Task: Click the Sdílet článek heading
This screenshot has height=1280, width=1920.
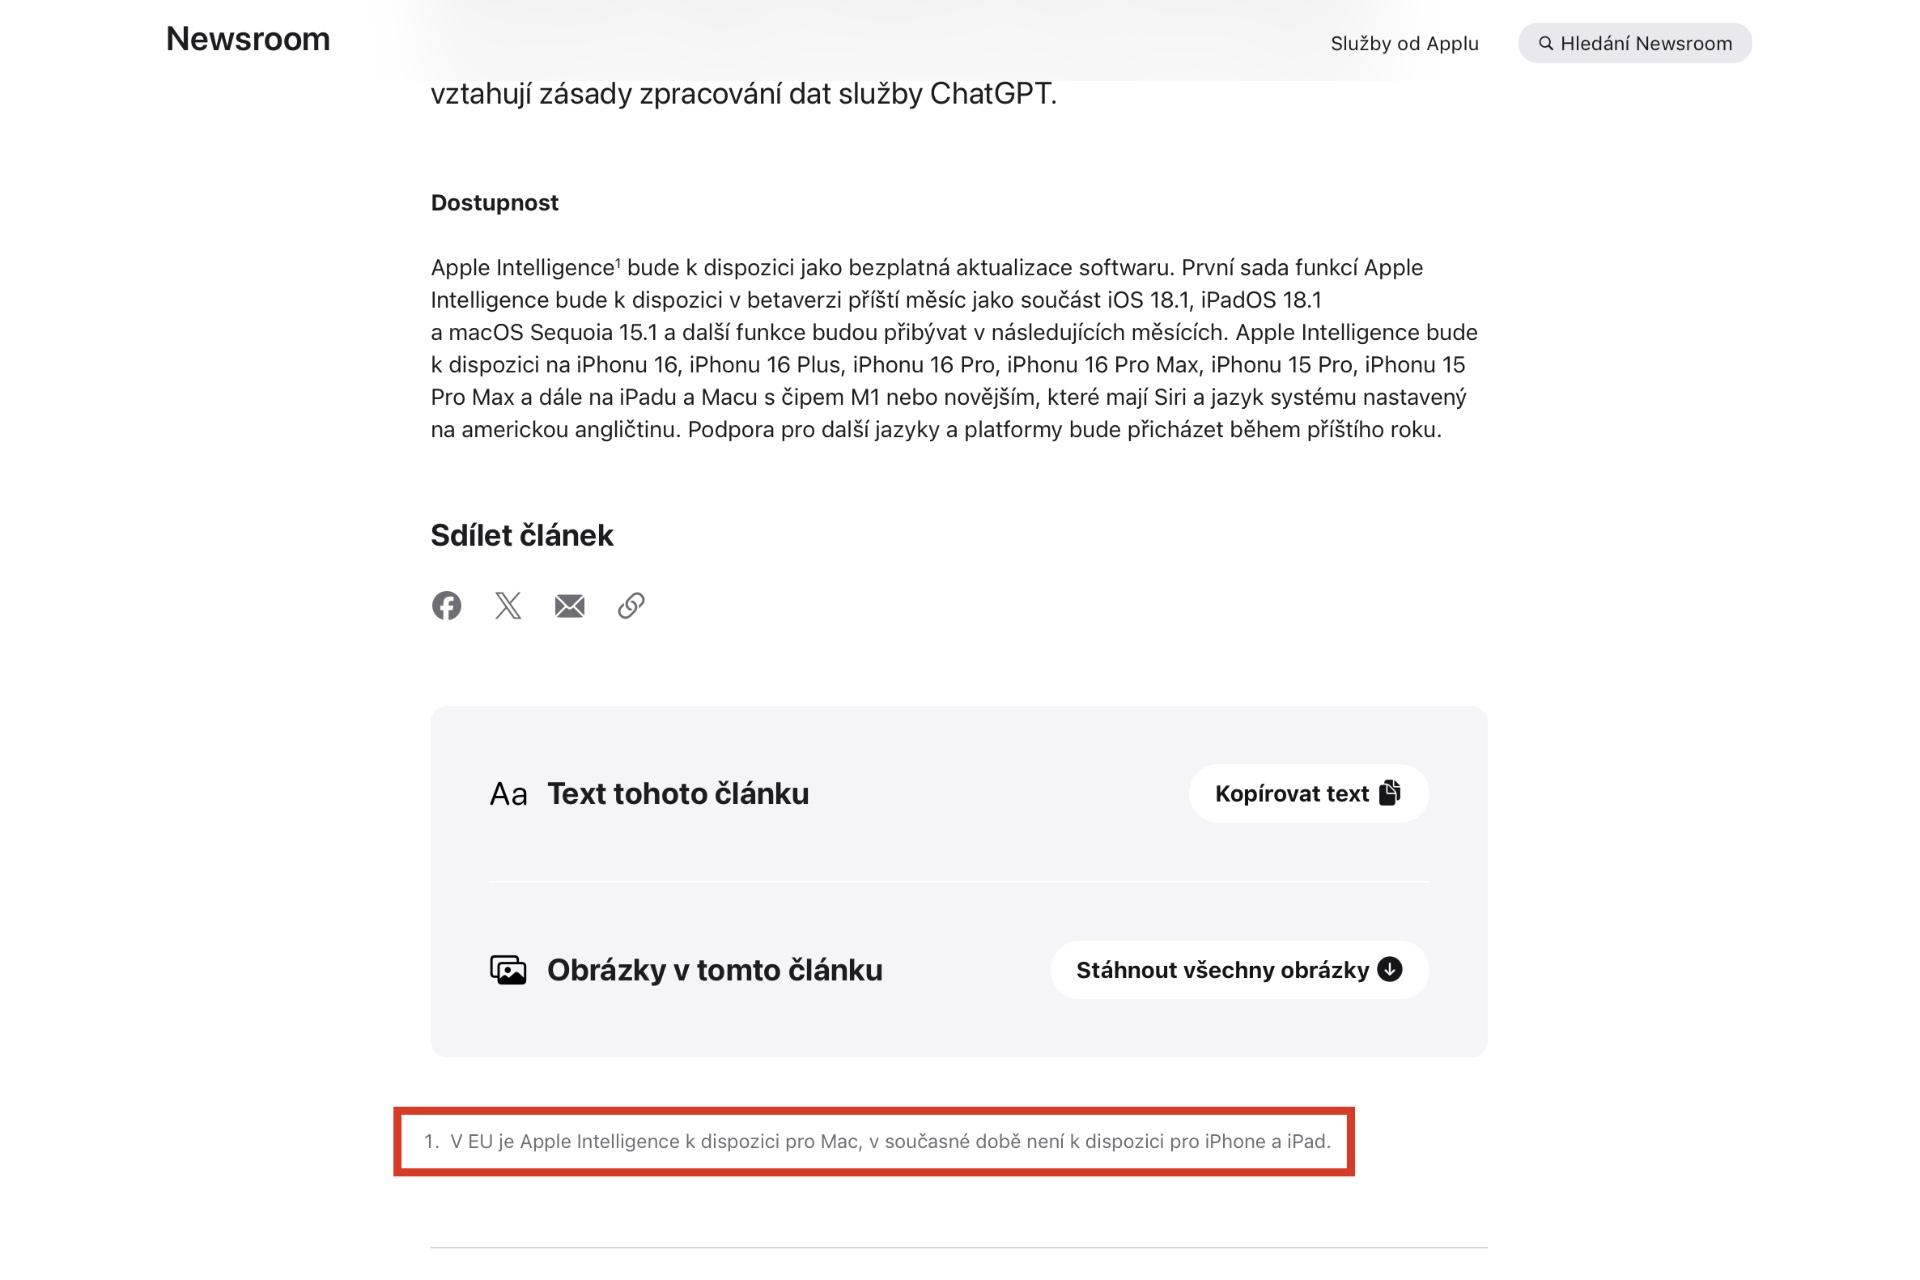Action: coord(522,535)
